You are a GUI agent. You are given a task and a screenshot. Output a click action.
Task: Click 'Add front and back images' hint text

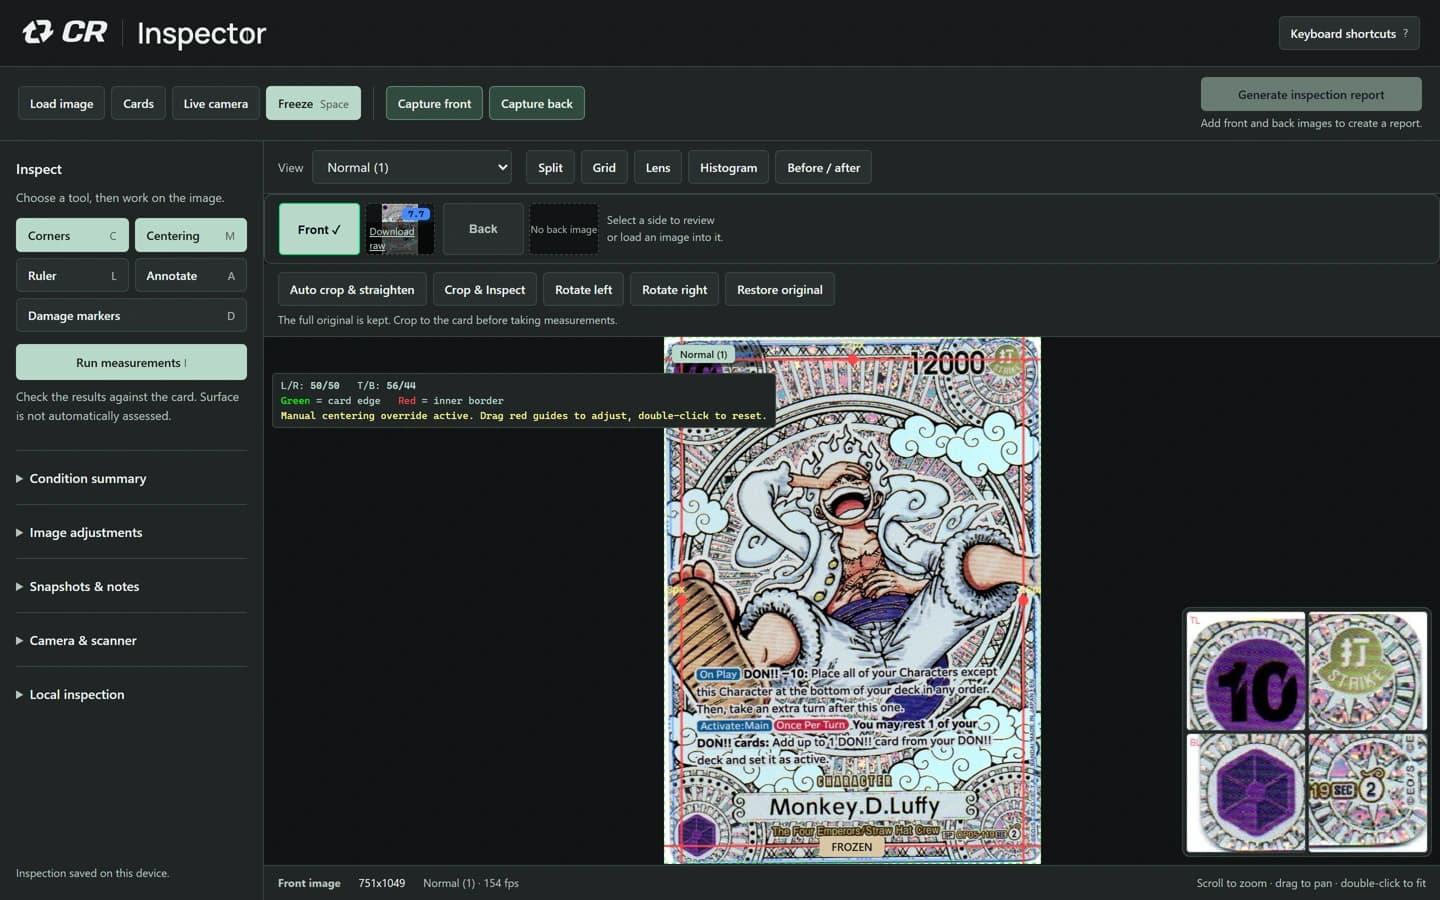(x=1311, y=123)
